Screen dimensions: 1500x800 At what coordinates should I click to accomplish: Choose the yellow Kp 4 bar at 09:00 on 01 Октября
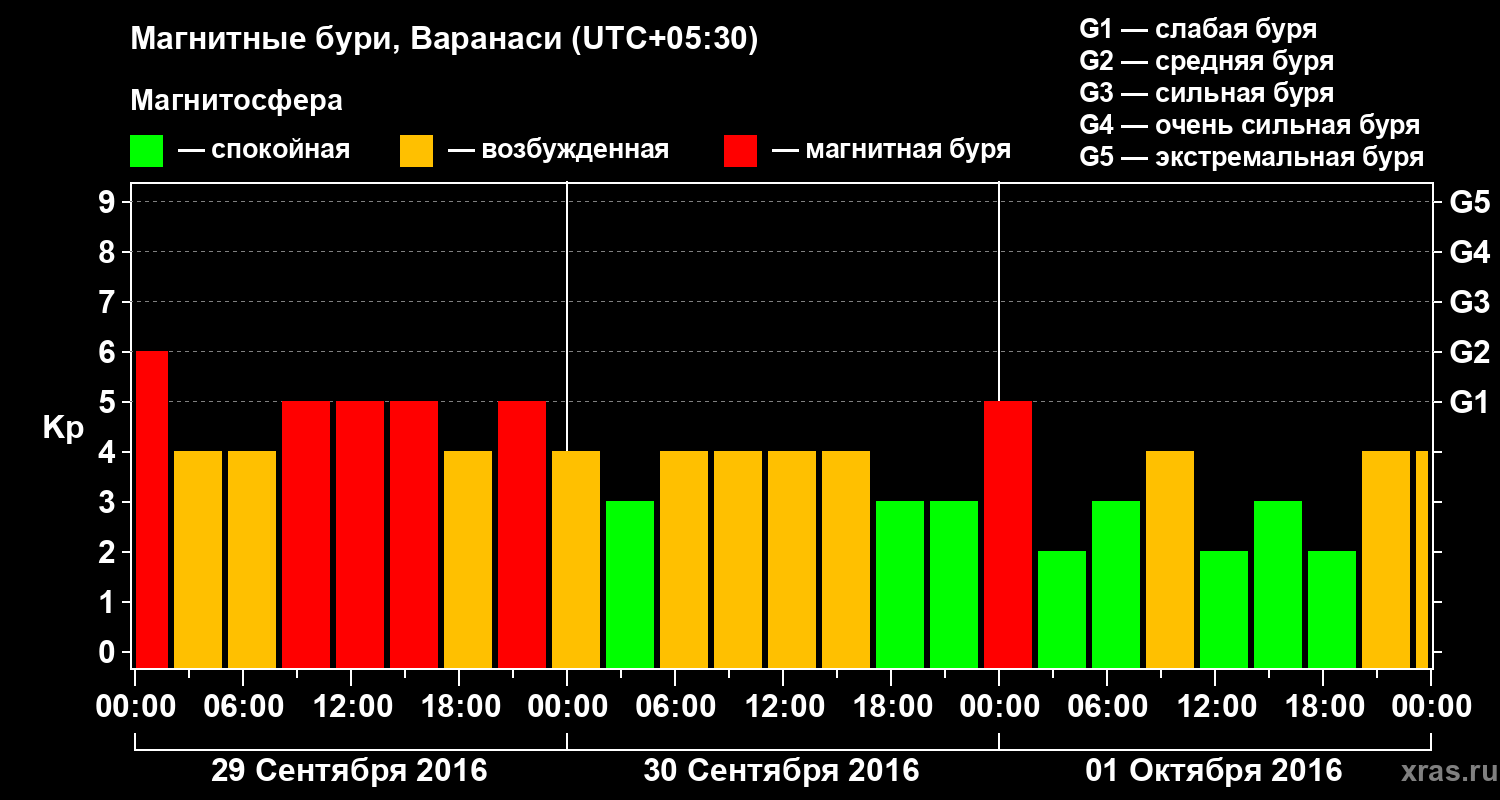[x=1170, y=559]
